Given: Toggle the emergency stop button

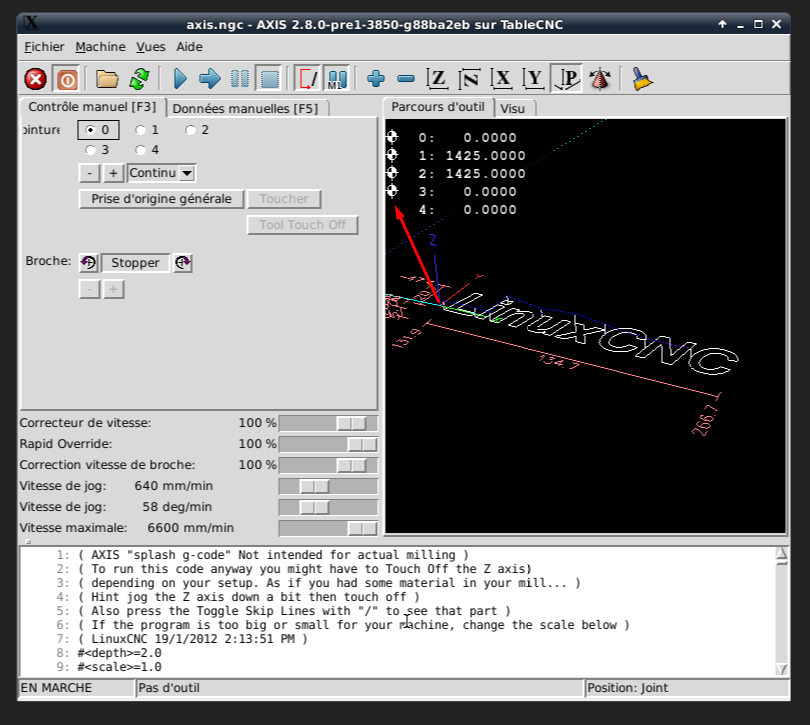Looking at the screenshot, I should (36, 79).
